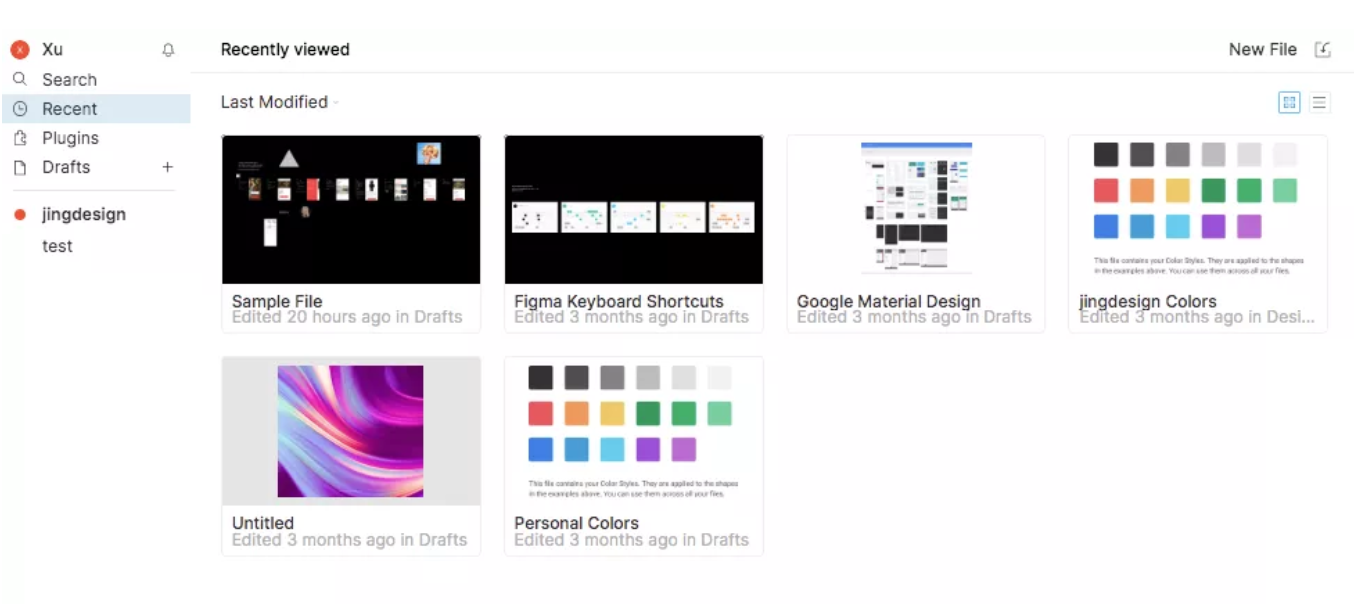Click the Figma Keyboard Shortcuts title

coord(619,301)
